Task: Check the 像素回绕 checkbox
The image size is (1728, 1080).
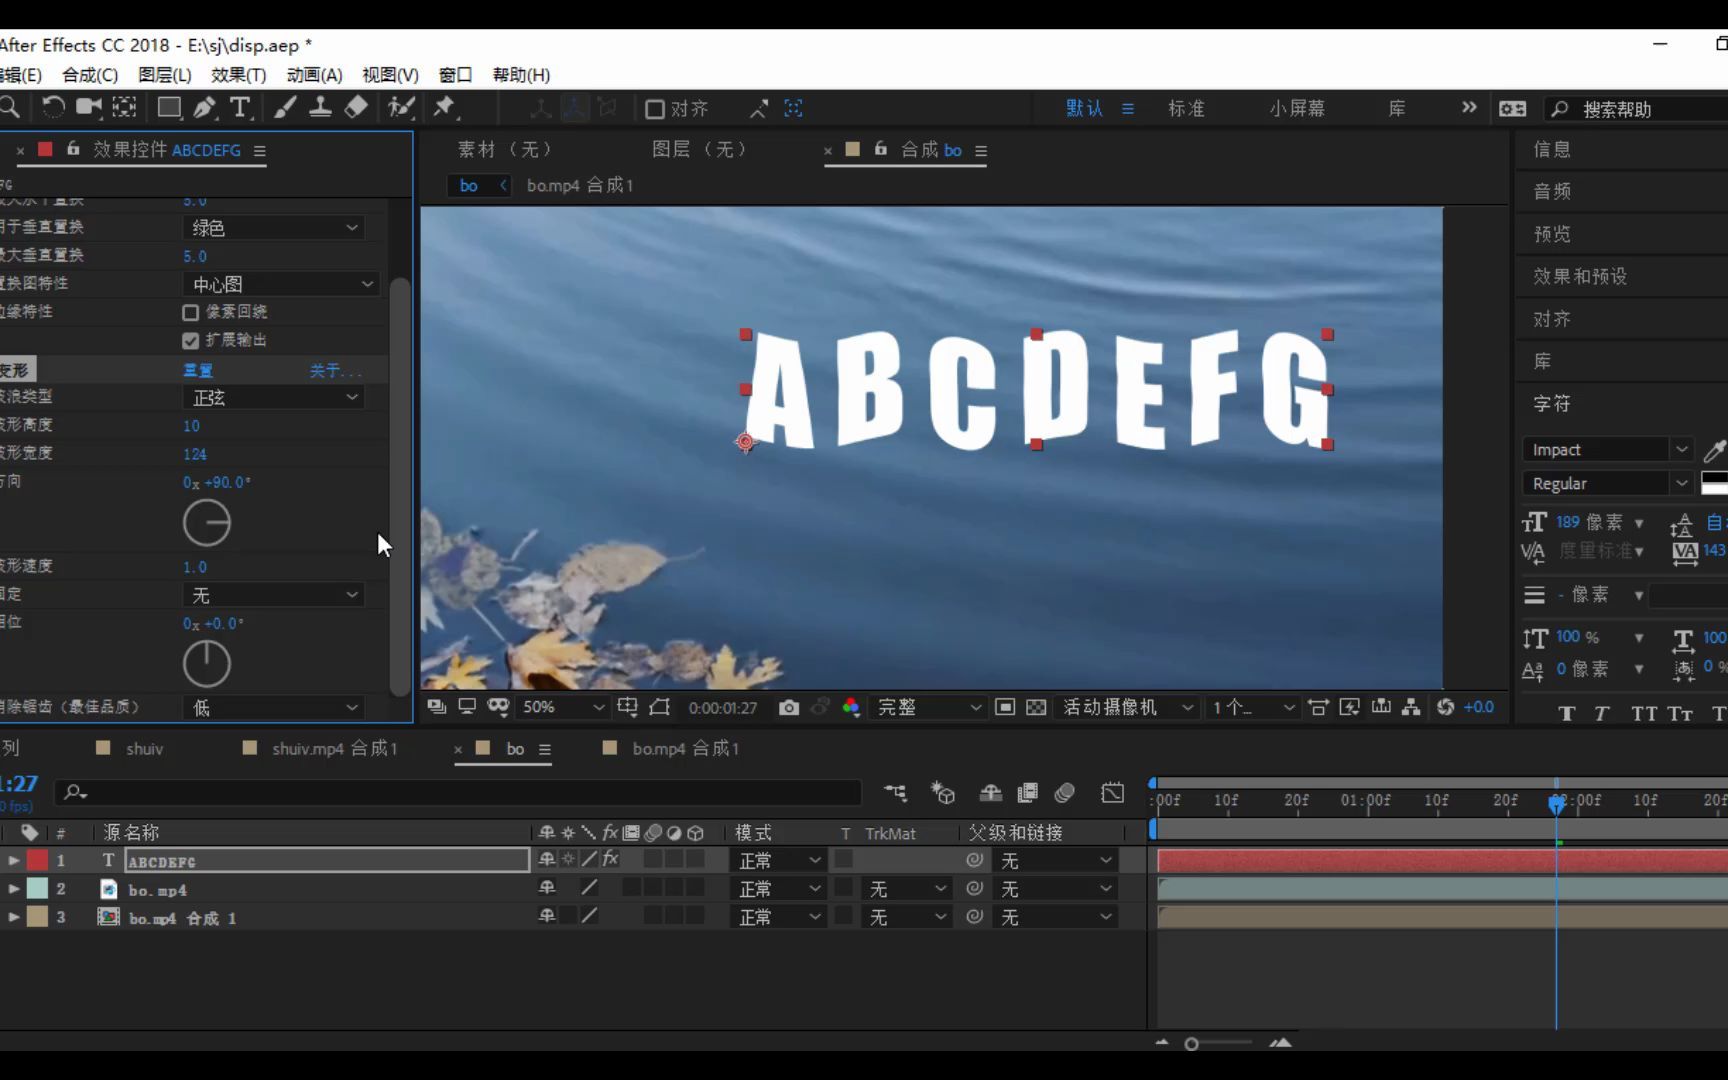Action: tap(191, 313)
